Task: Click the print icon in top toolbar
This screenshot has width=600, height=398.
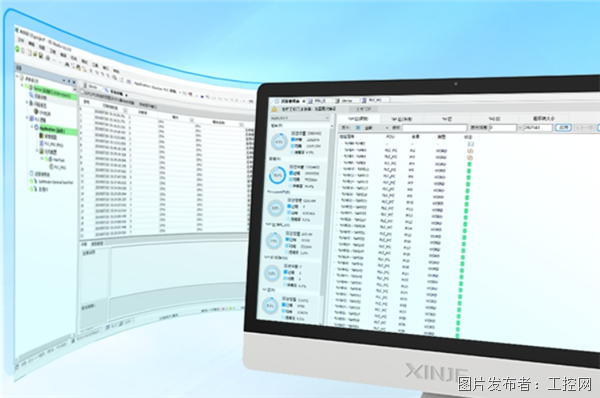Action: click(x=47, y=58)
